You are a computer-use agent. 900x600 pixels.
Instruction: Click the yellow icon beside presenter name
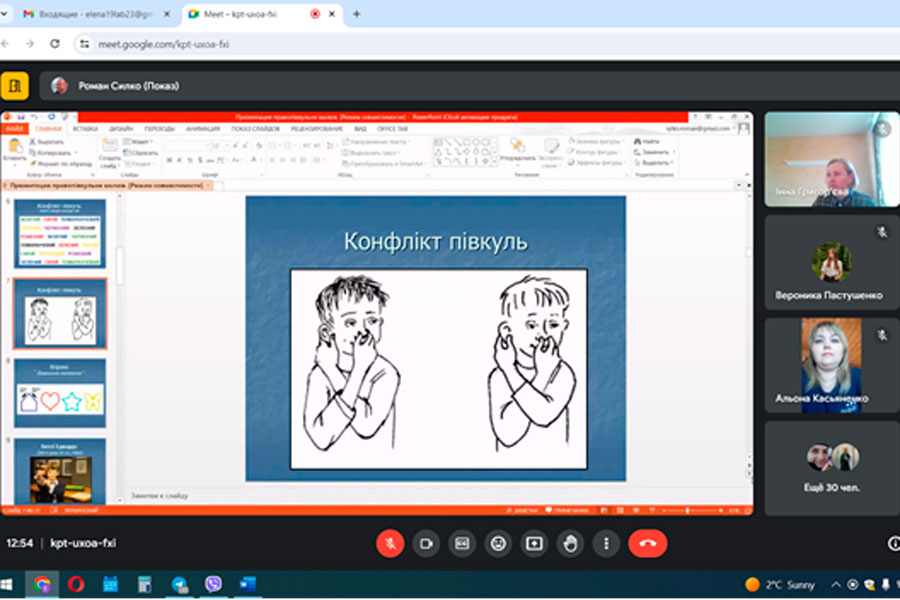[15, 86]
